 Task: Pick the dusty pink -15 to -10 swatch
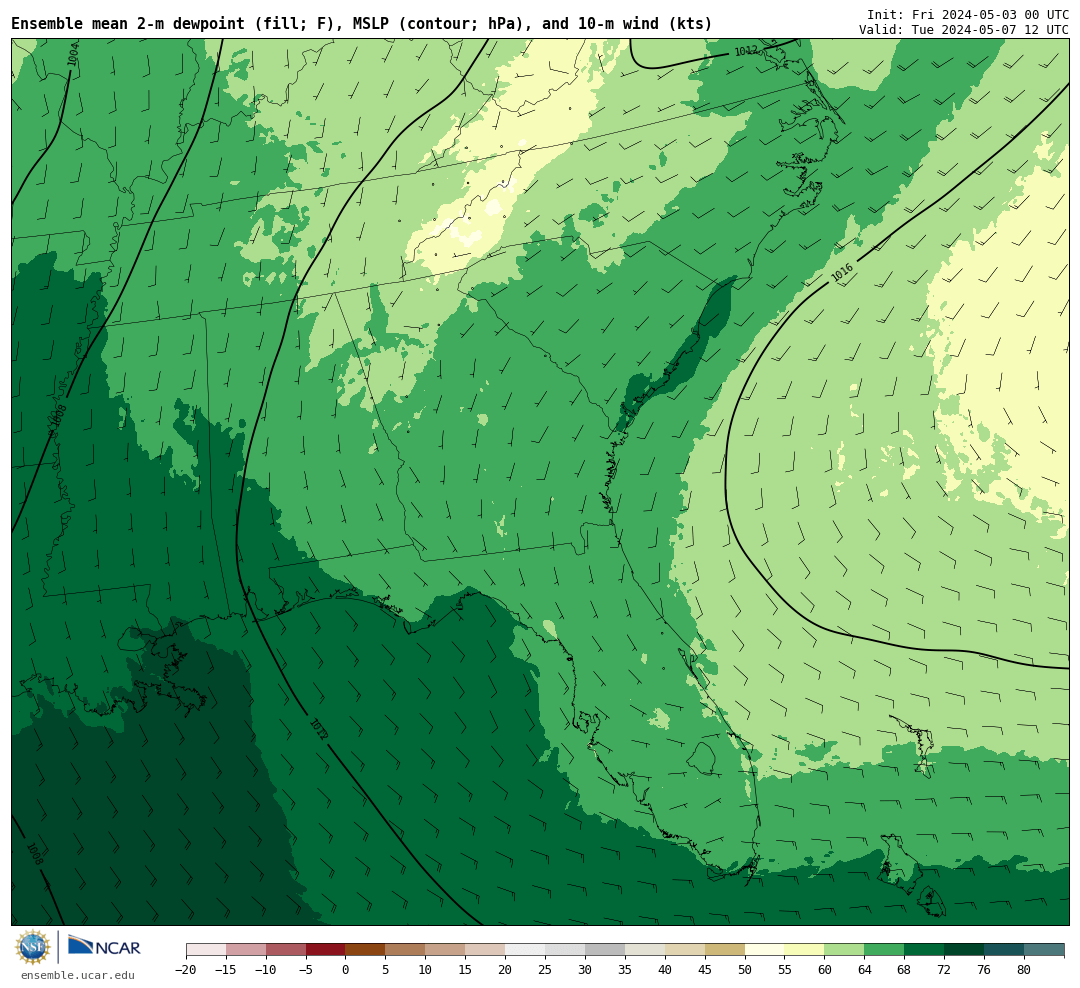(x=246, y=950)
